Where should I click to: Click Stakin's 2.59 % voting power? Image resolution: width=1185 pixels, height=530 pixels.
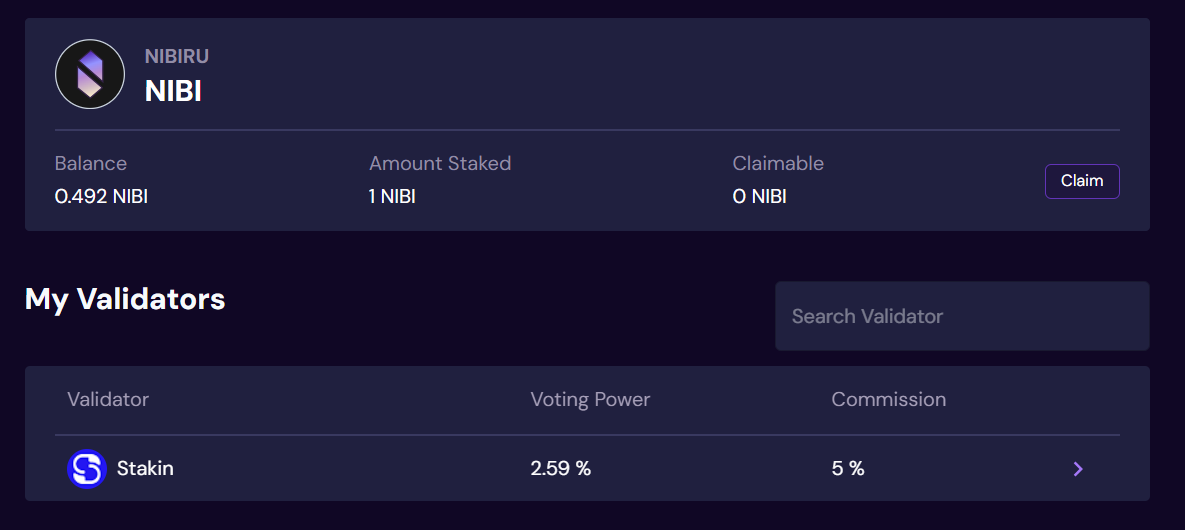[561, 469]
